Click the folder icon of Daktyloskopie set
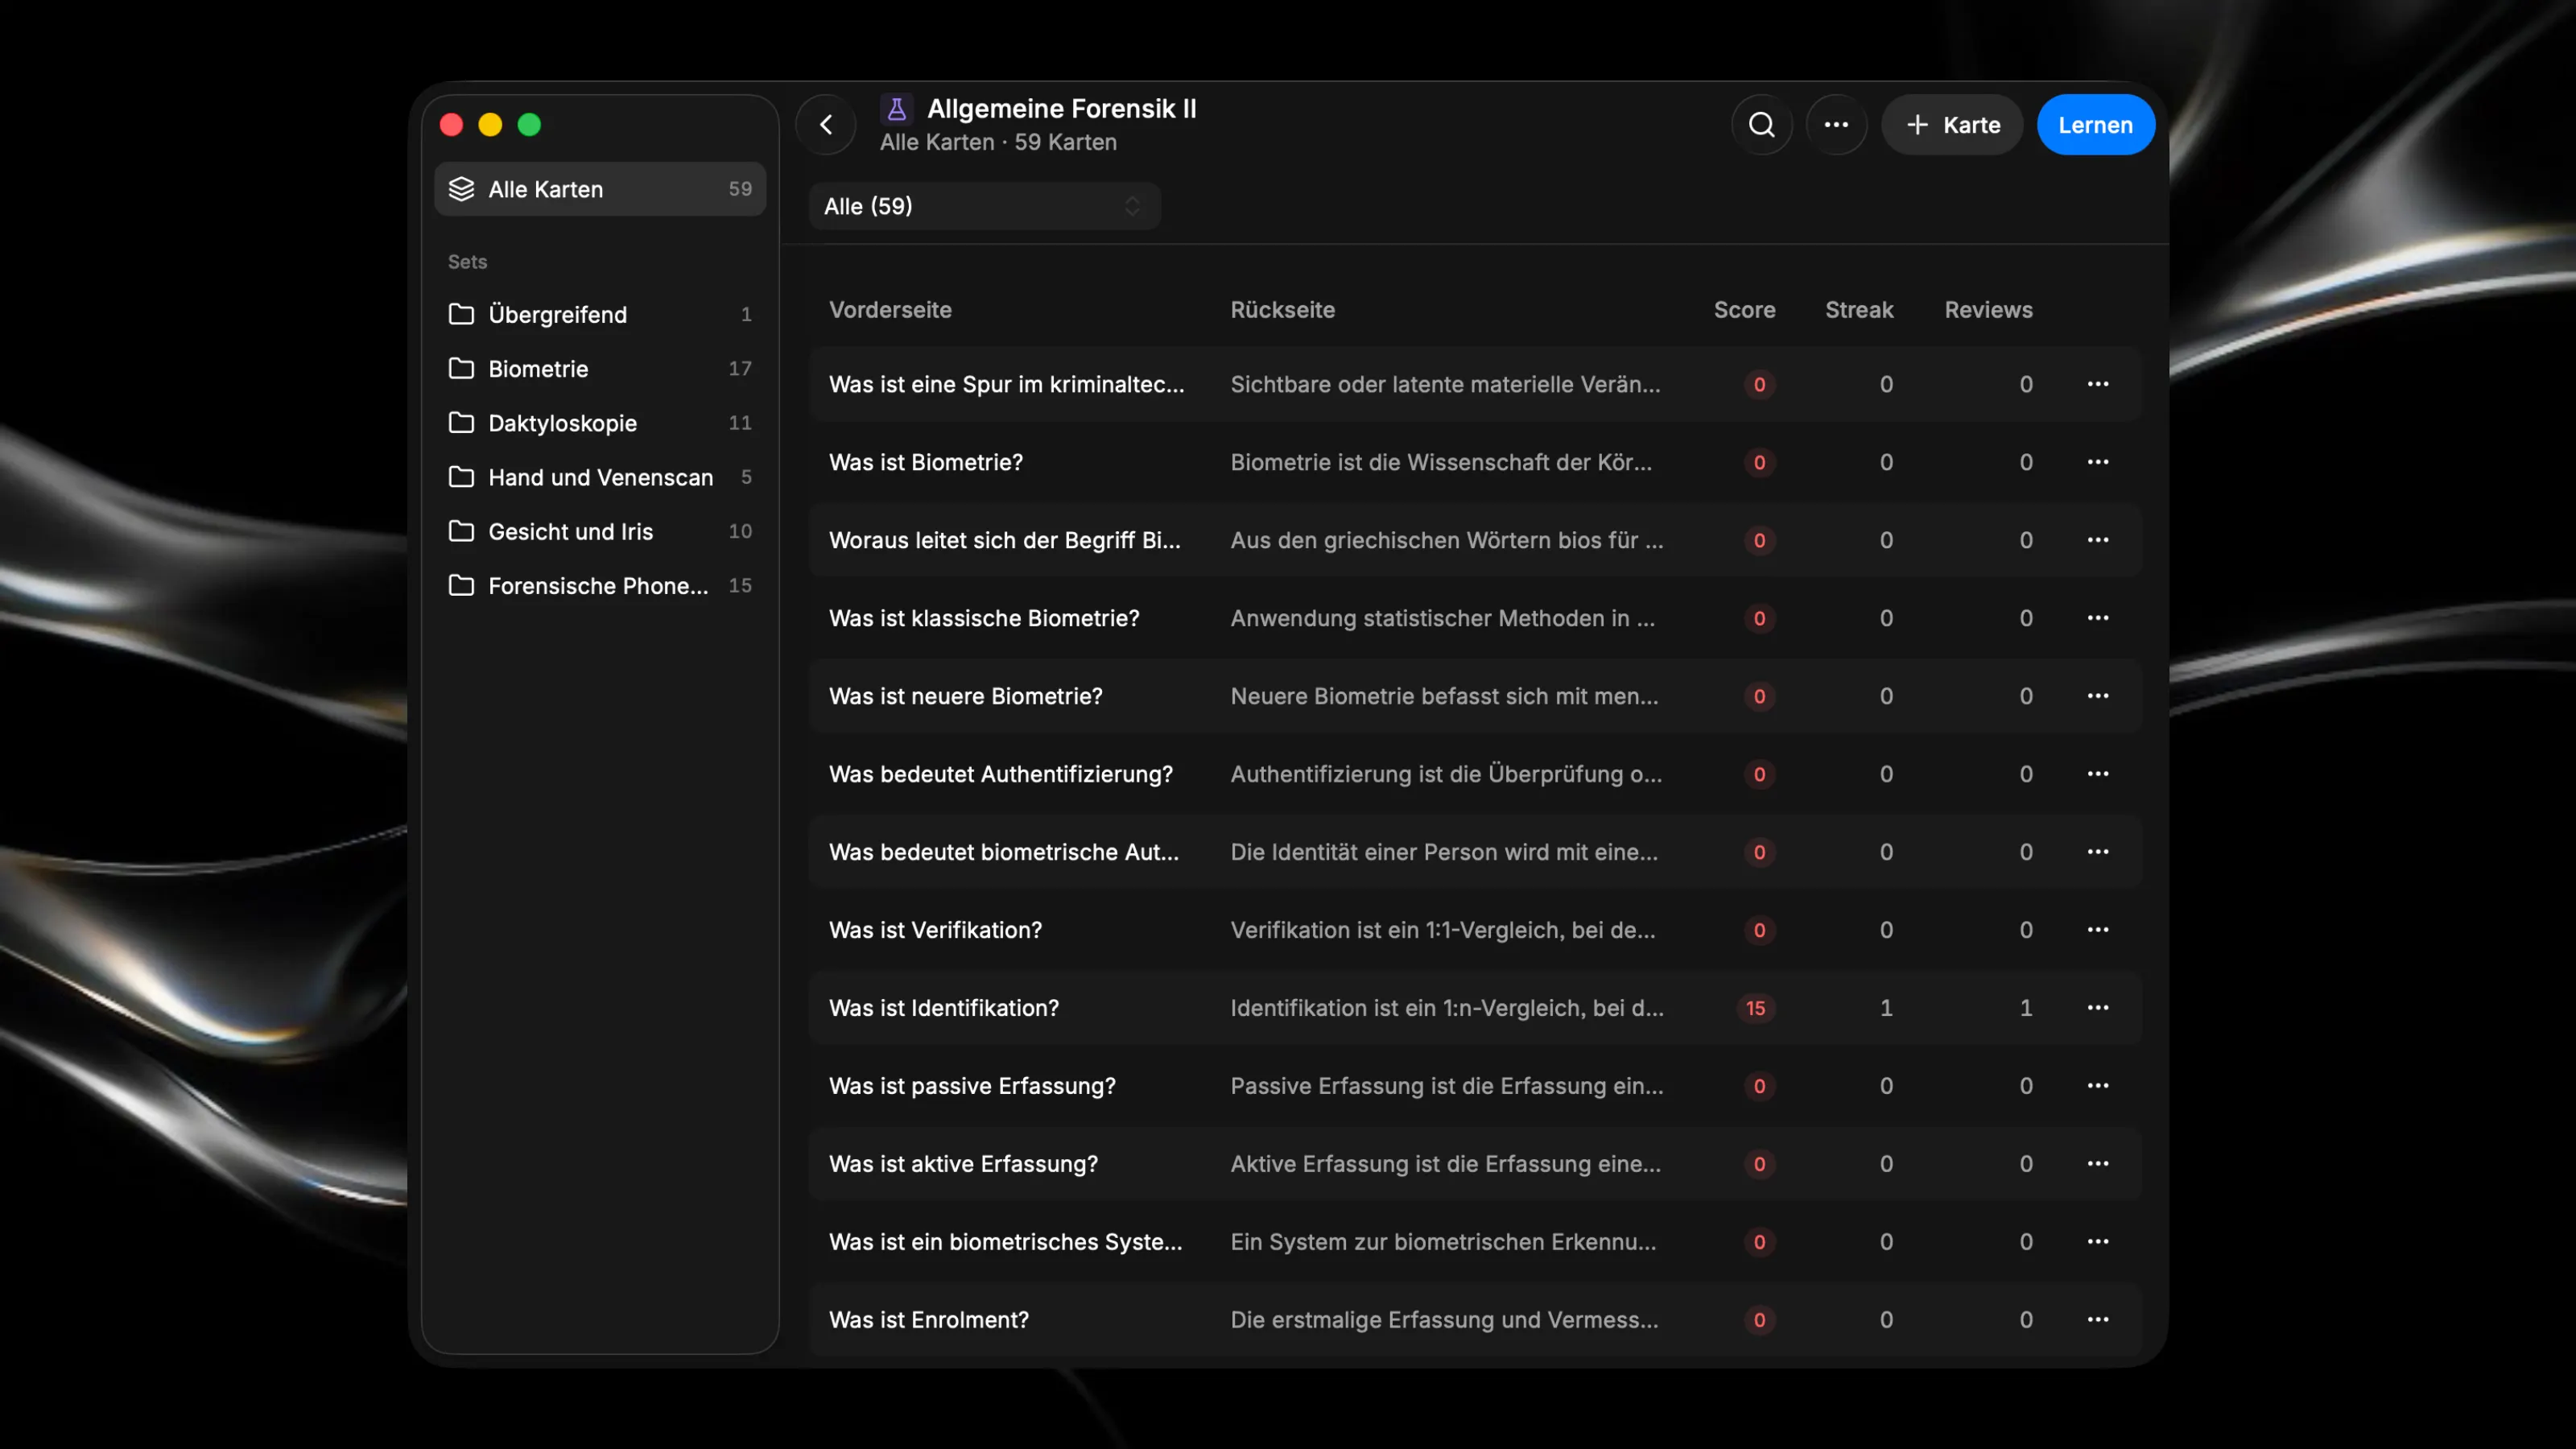The height and width of the screenshot is (1449, 2576). pyautogui.click(x=461, y=422)
